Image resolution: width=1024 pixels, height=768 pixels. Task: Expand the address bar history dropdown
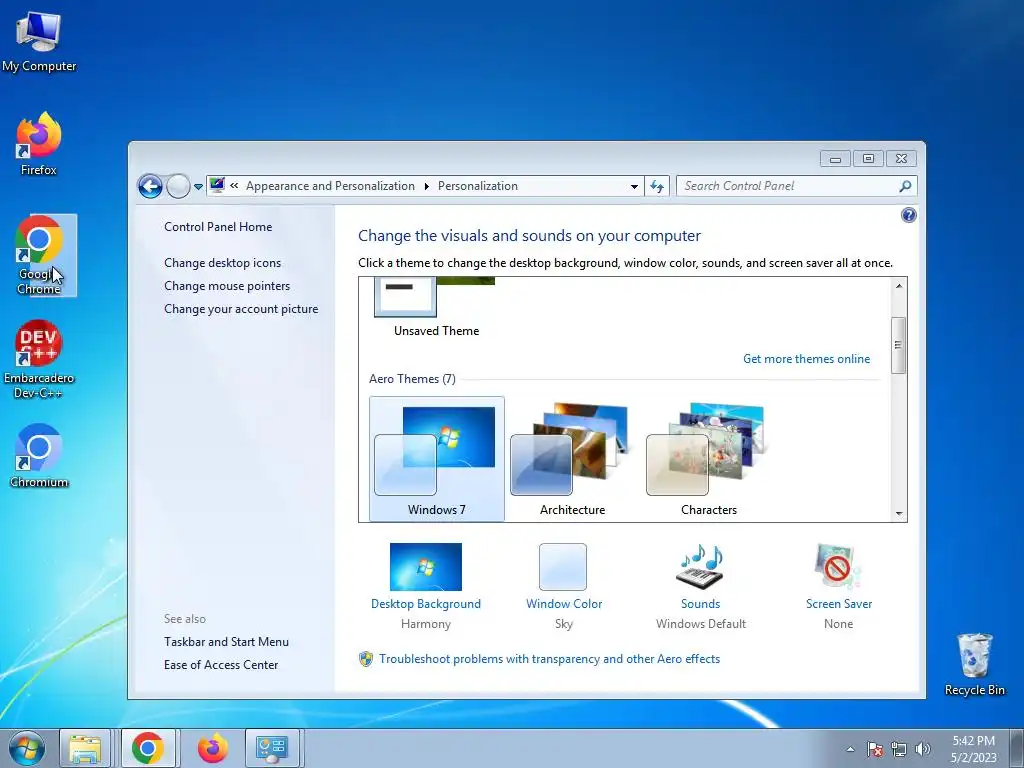click(x=633, y=186)
